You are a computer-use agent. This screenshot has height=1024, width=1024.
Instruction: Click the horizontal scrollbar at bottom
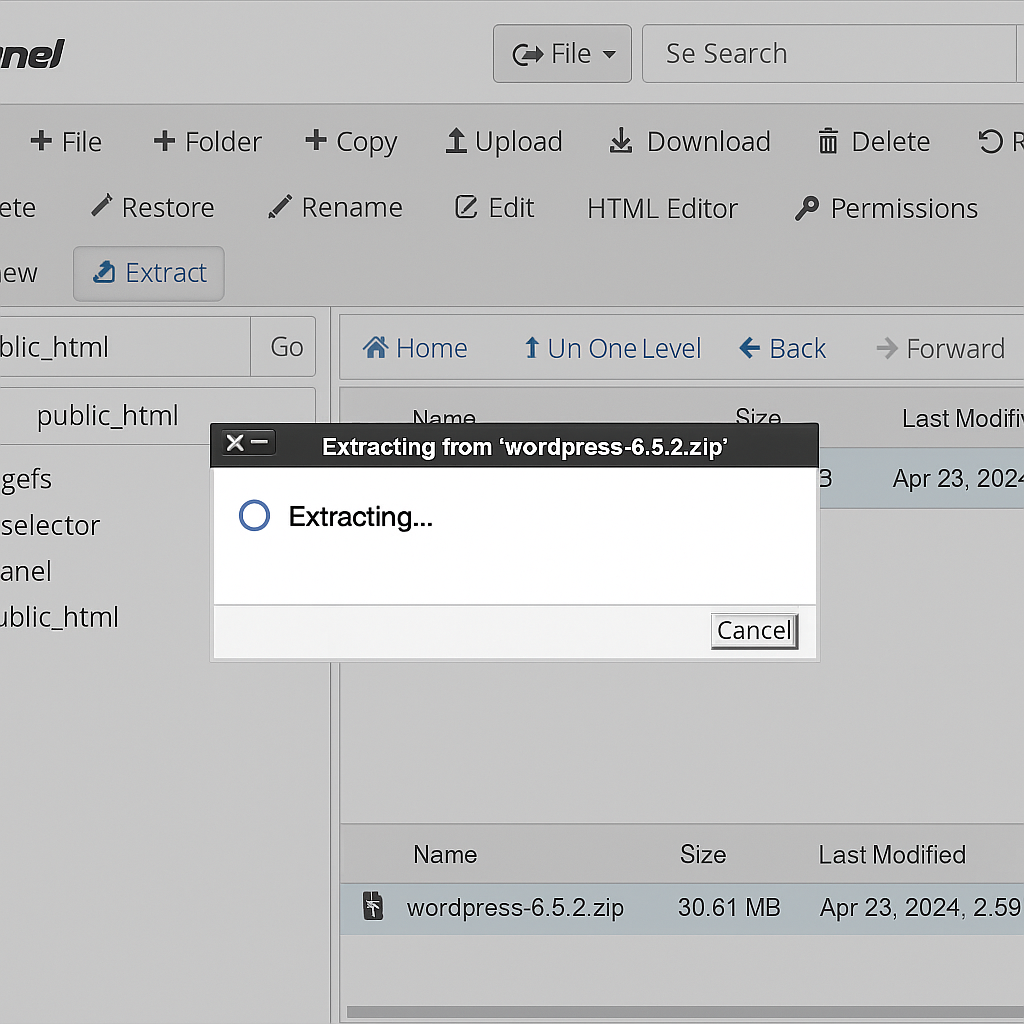click(x=685, y=1012)
